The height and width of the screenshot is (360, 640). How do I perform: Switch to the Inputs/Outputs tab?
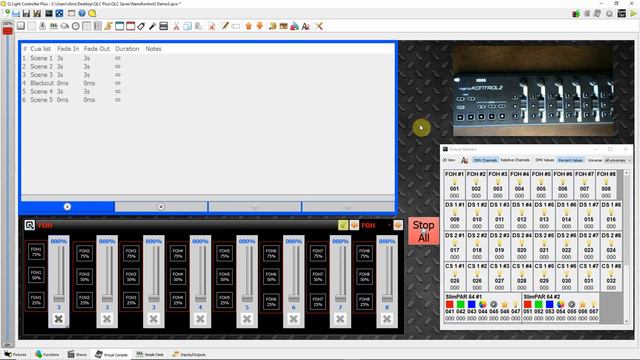pos(189,354)
